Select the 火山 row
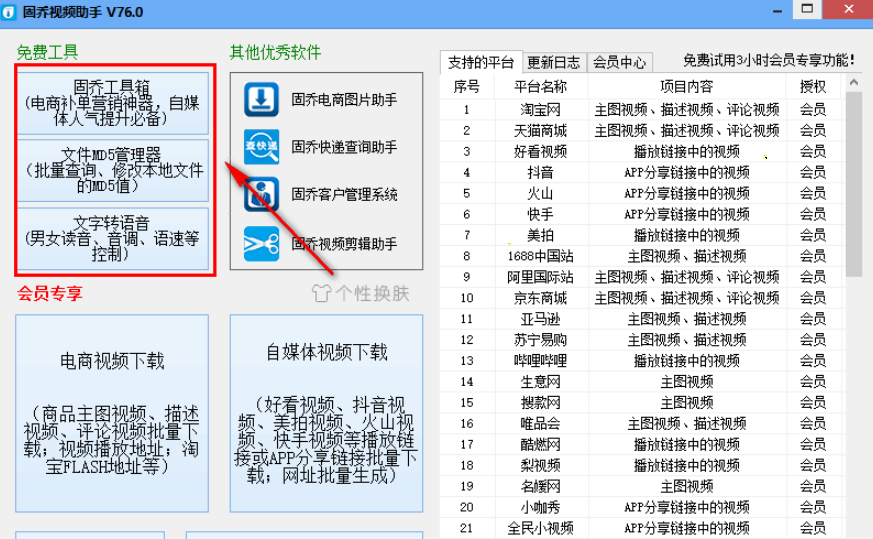The image size is (873, 539). pos(642,194)
